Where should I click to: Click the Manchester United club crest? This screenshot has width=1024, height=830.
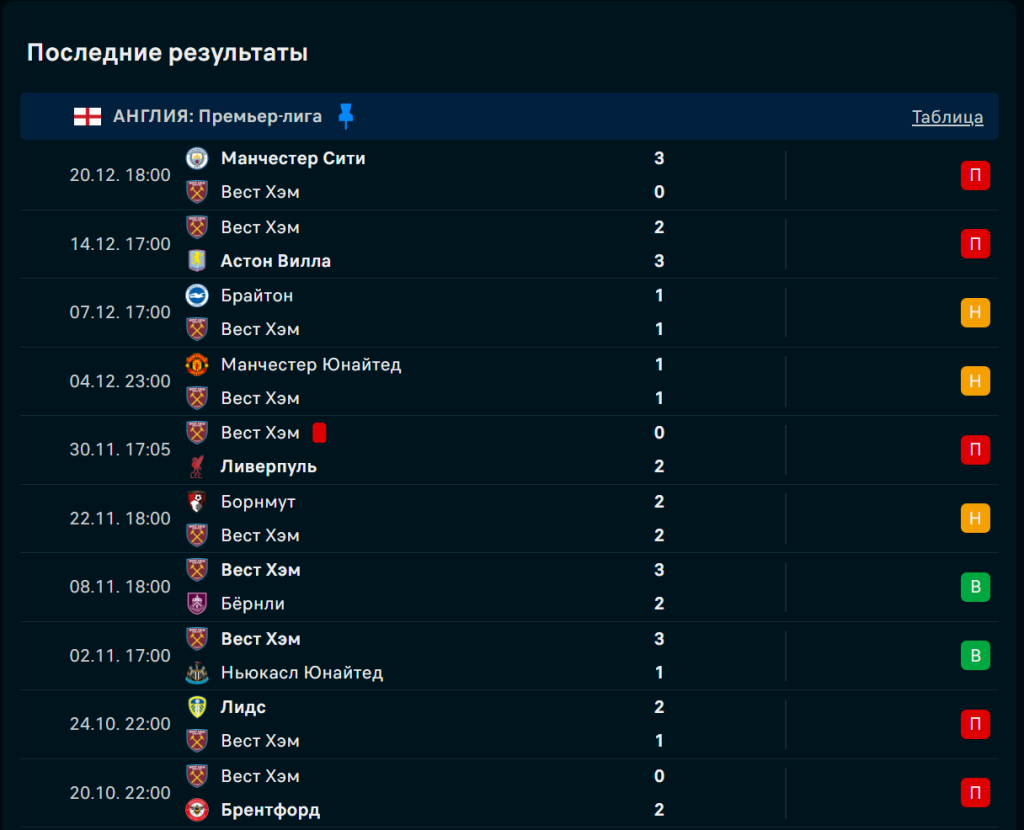197,364
